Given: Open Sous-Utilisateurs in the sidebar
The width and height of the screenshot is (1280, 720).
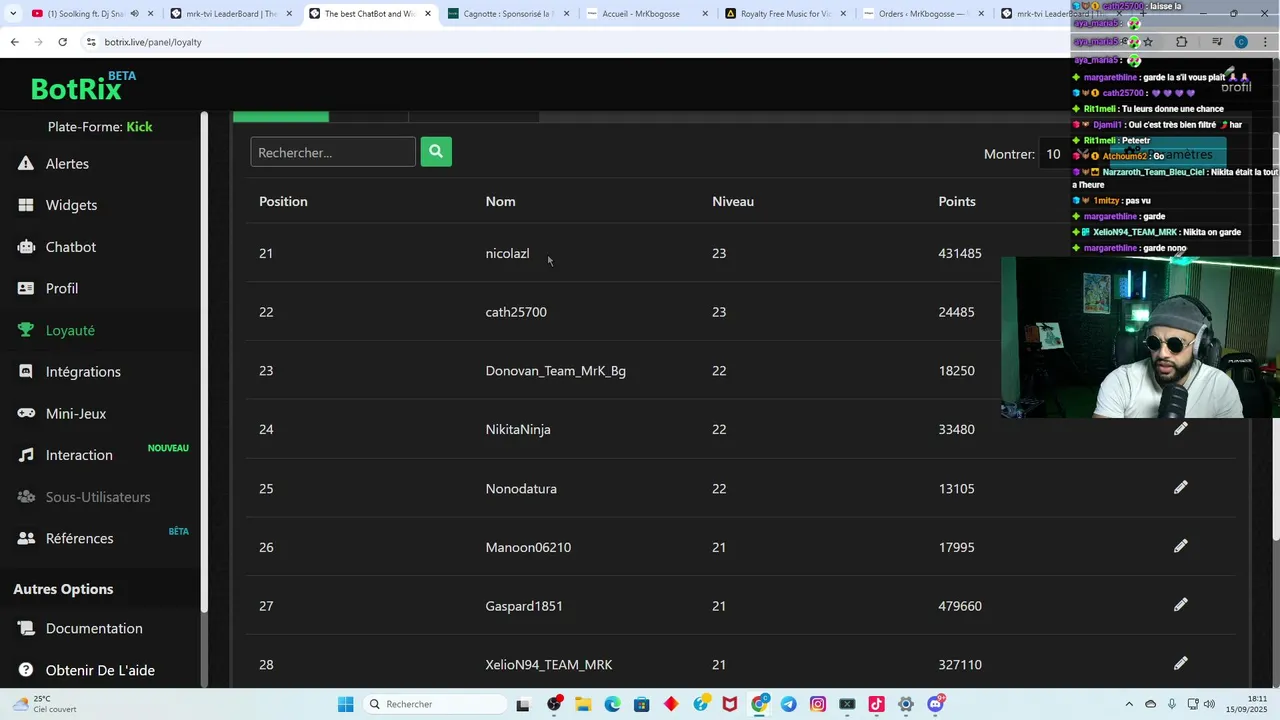Looking at the screenshot, I should click(98, 497).
